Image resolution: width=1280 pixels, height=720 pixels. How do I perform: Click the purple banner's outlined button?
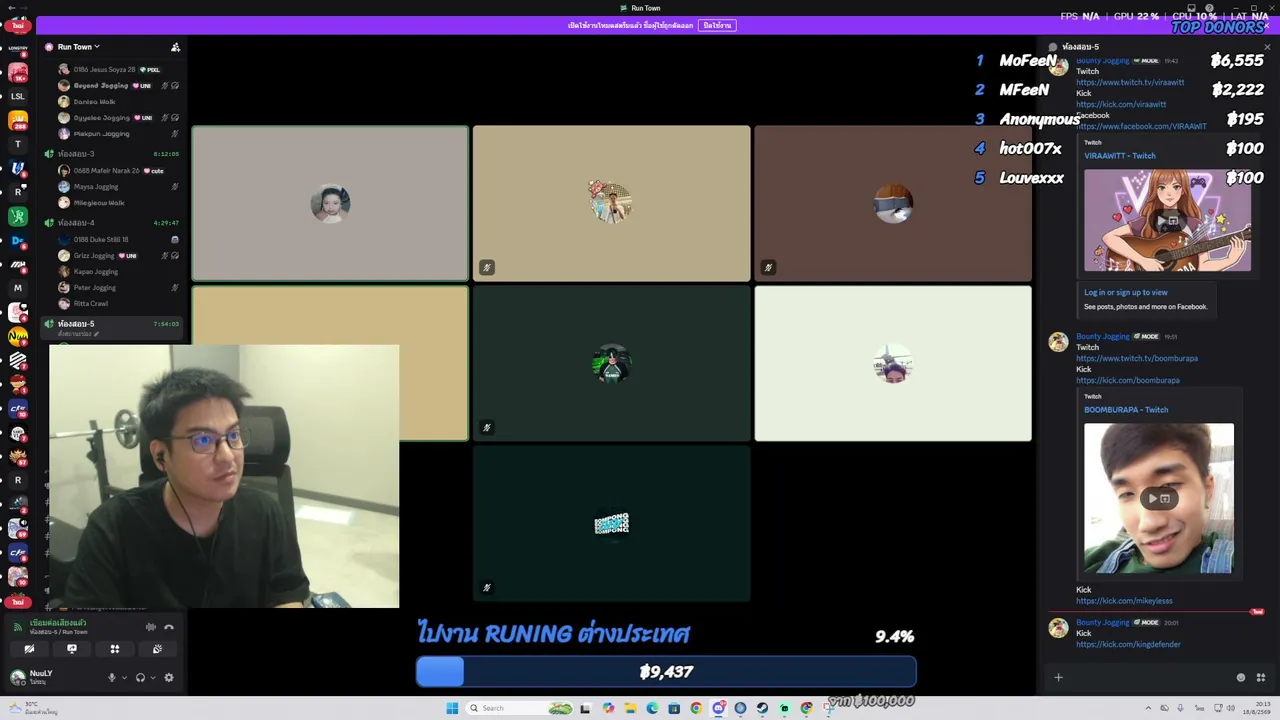pyautogui.click(x=716, y=25)
